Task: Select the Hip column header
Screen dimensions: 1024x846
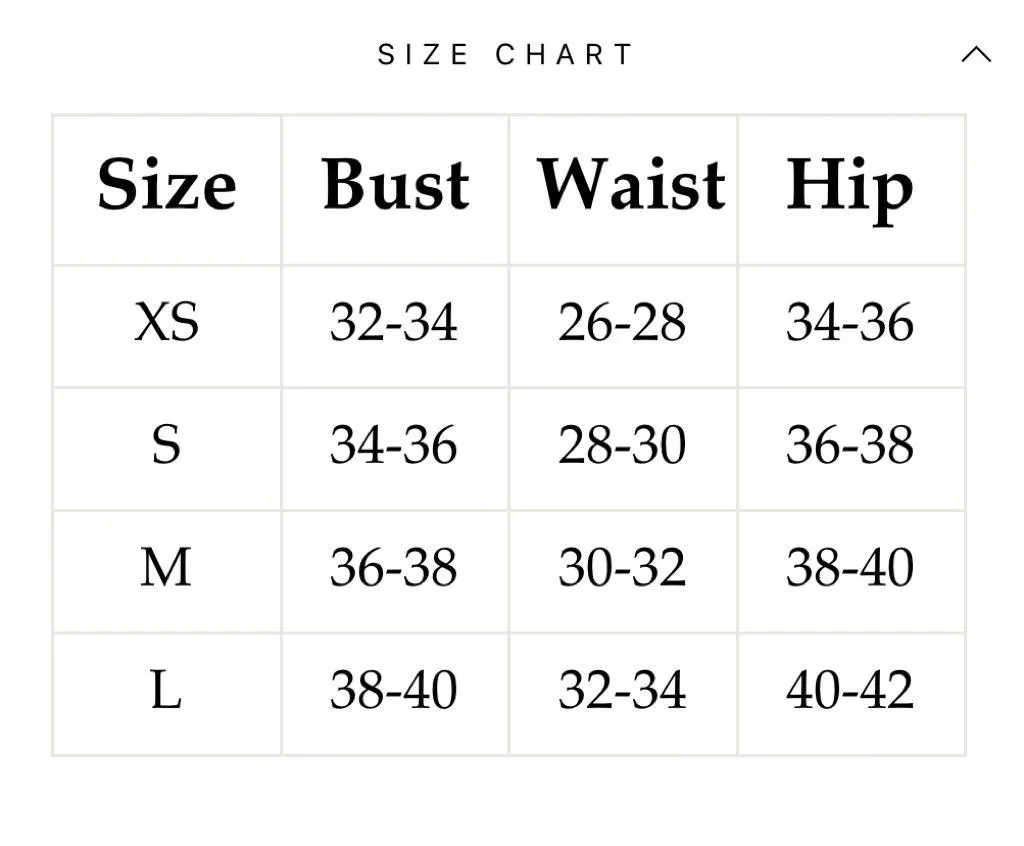Action: point(850,189)
